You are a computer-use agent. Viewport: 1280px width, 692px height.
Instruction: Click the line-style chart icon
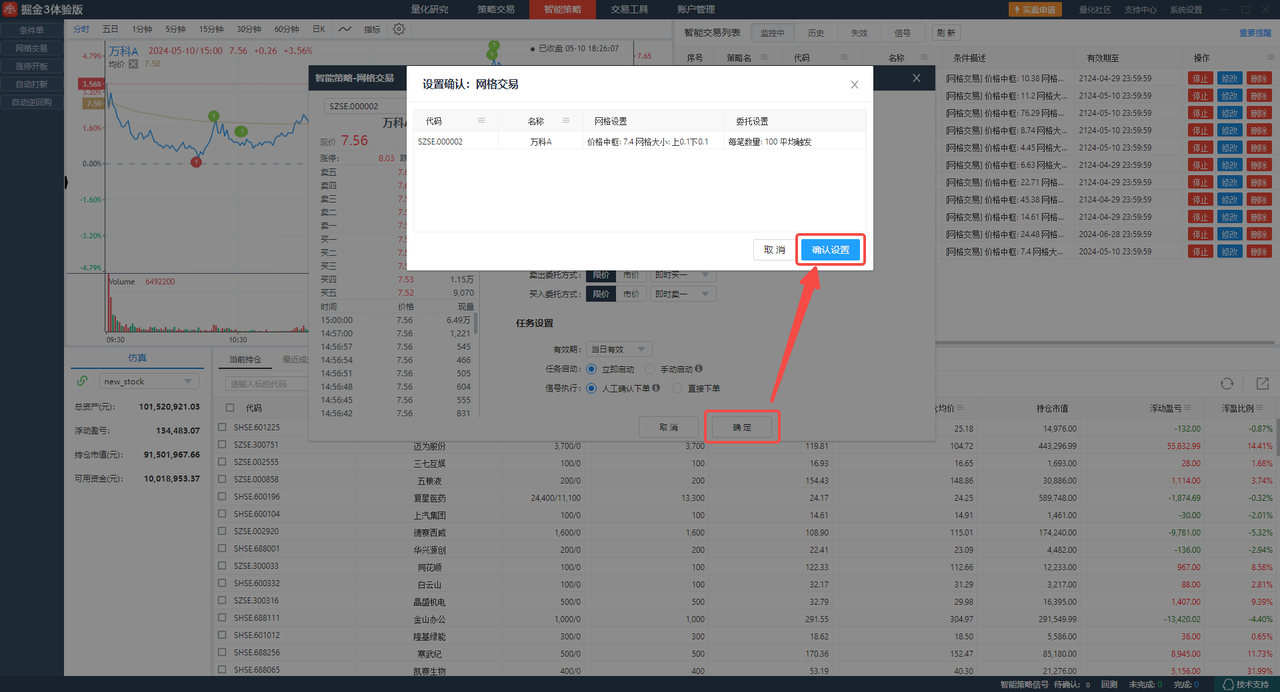[345, 30]
